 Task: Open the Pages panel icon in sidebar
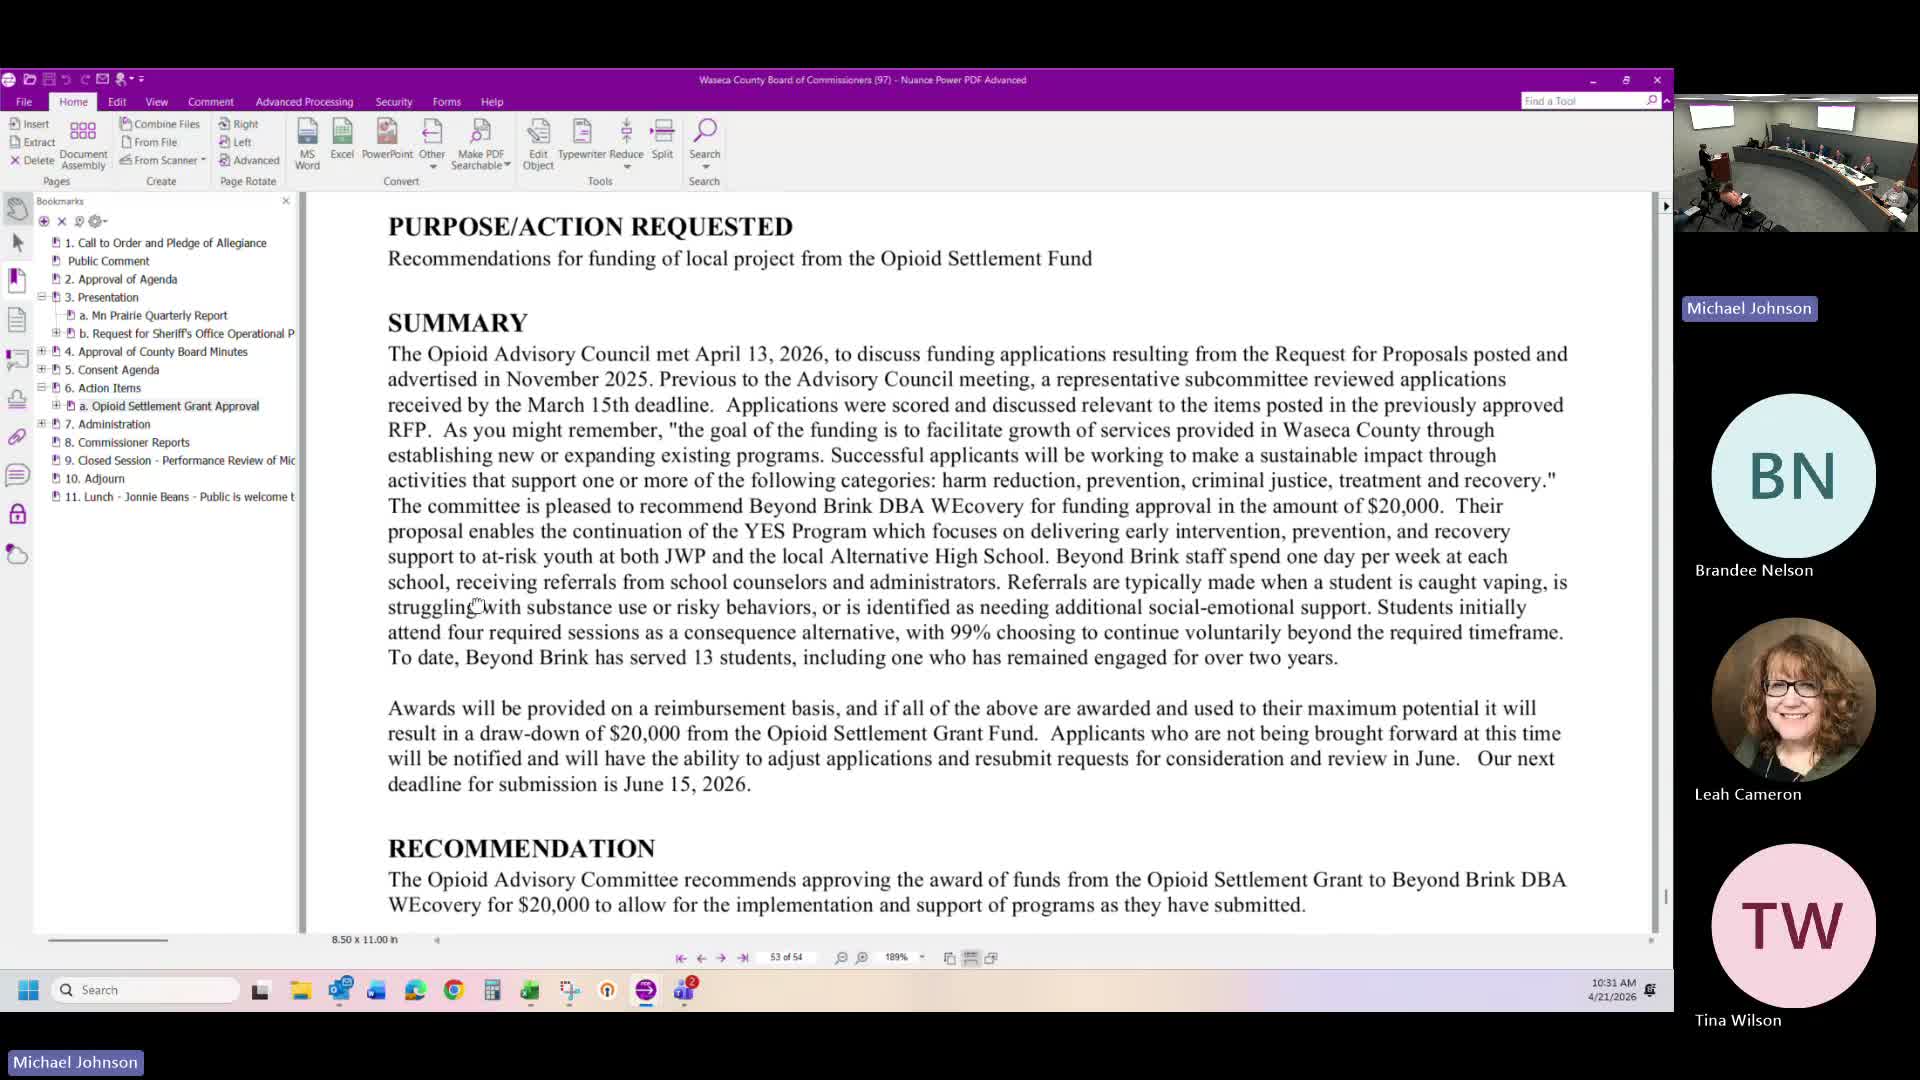(17, 319)
